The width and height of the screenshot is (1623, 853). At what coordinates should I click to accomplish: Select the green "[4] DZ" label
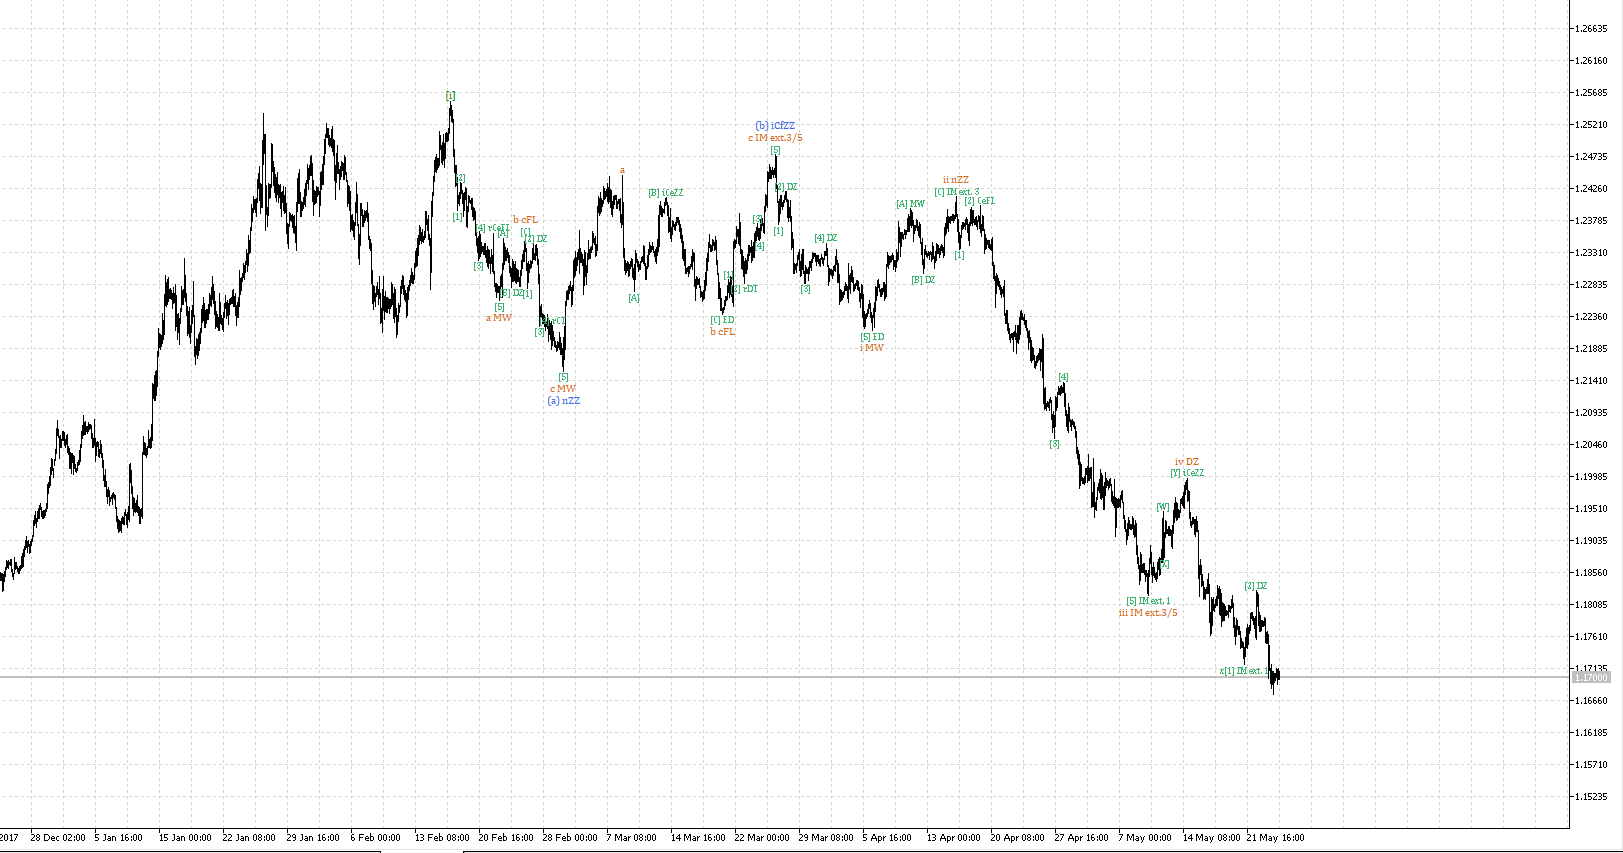826,238
